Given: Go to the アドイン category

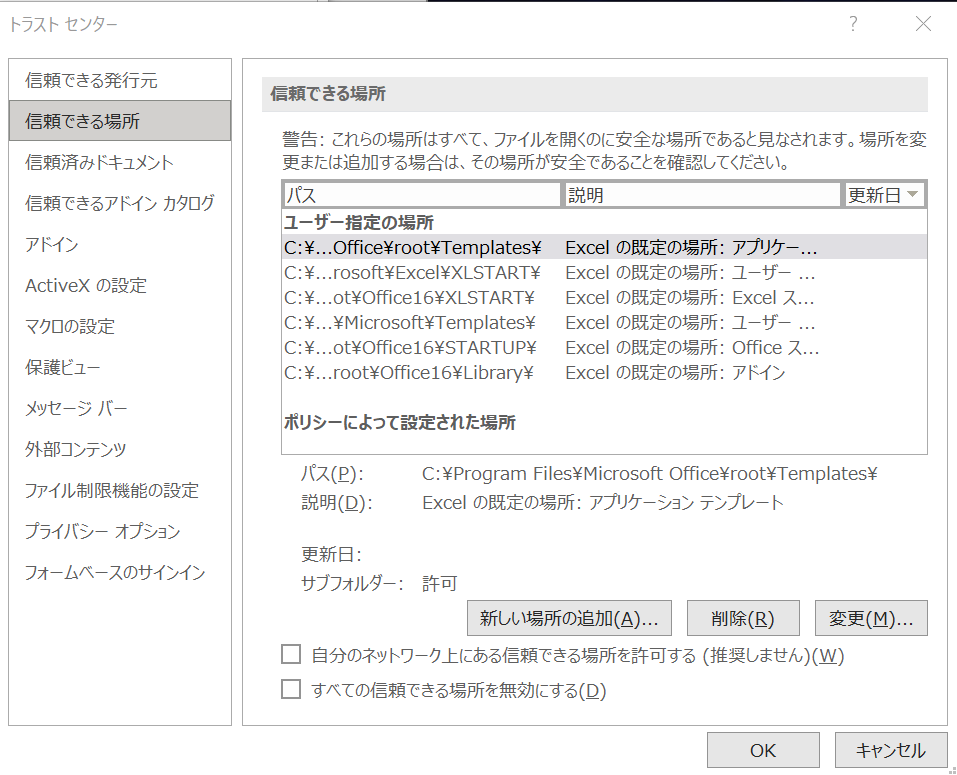Looking at the screenshot, I should pyautogui.click(x=120, y=244).
